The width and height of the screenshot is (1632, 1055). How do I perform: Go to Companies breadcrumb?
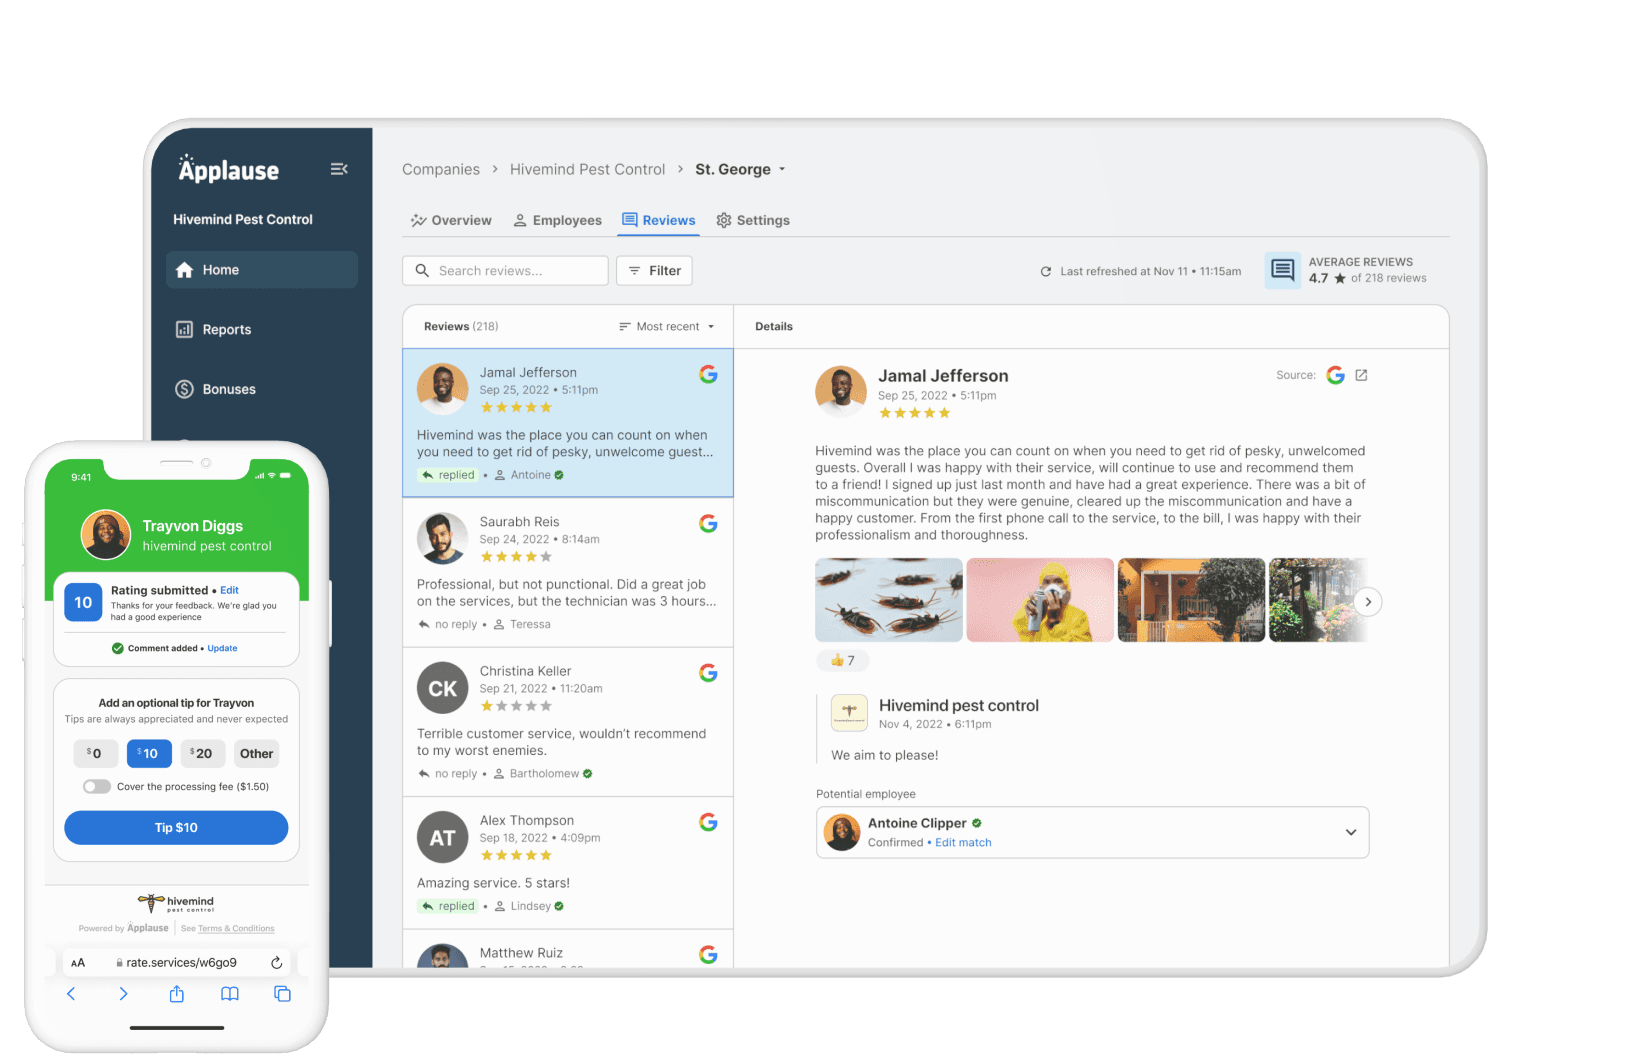pyautogui.click(x=441, y=169)
